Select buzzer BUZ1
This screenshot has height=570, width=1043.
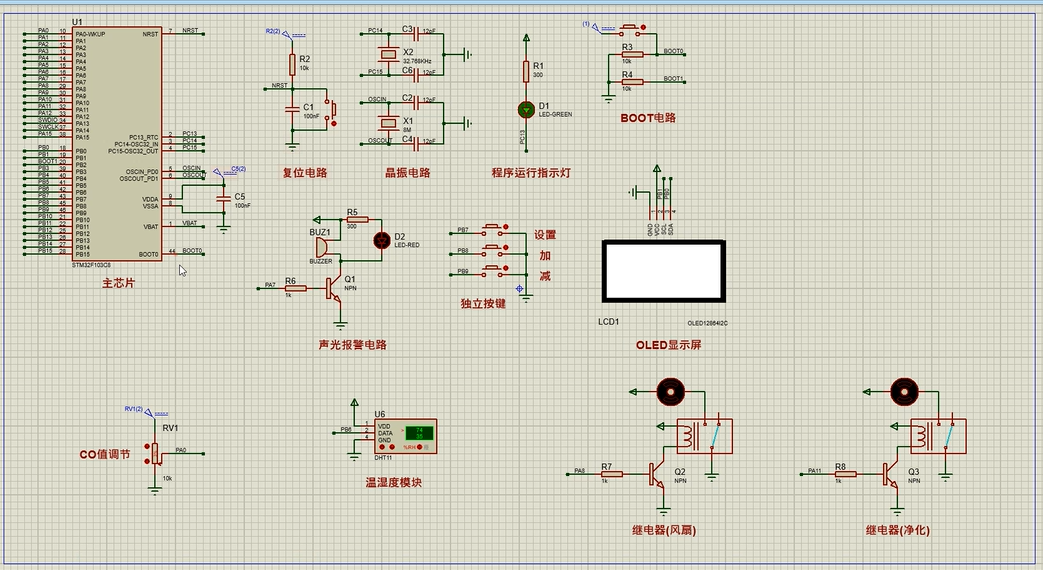point(321,248)
